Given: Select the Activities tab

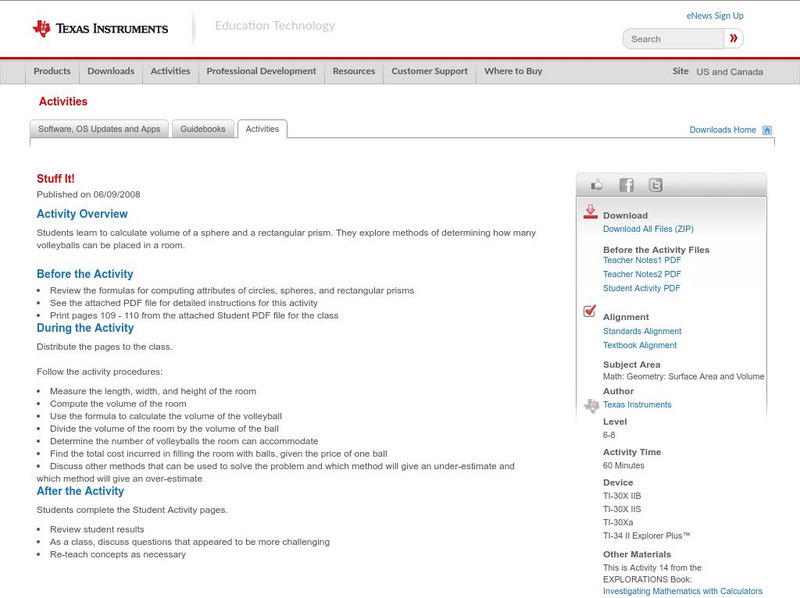Looking at the screenshot, I should [x=262, y=129].
